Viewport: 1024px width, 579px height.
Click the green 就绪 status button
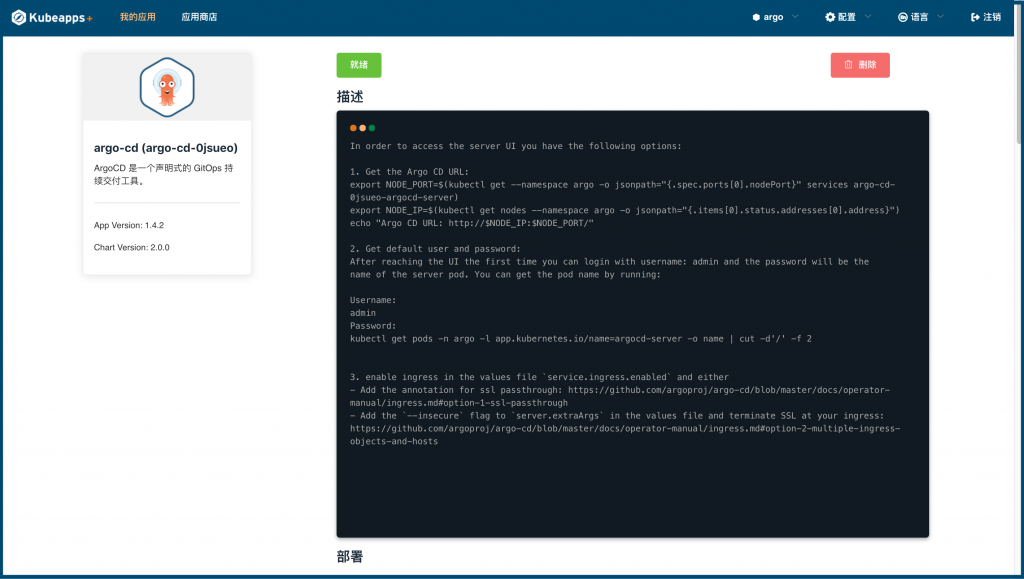click(359, 65)
